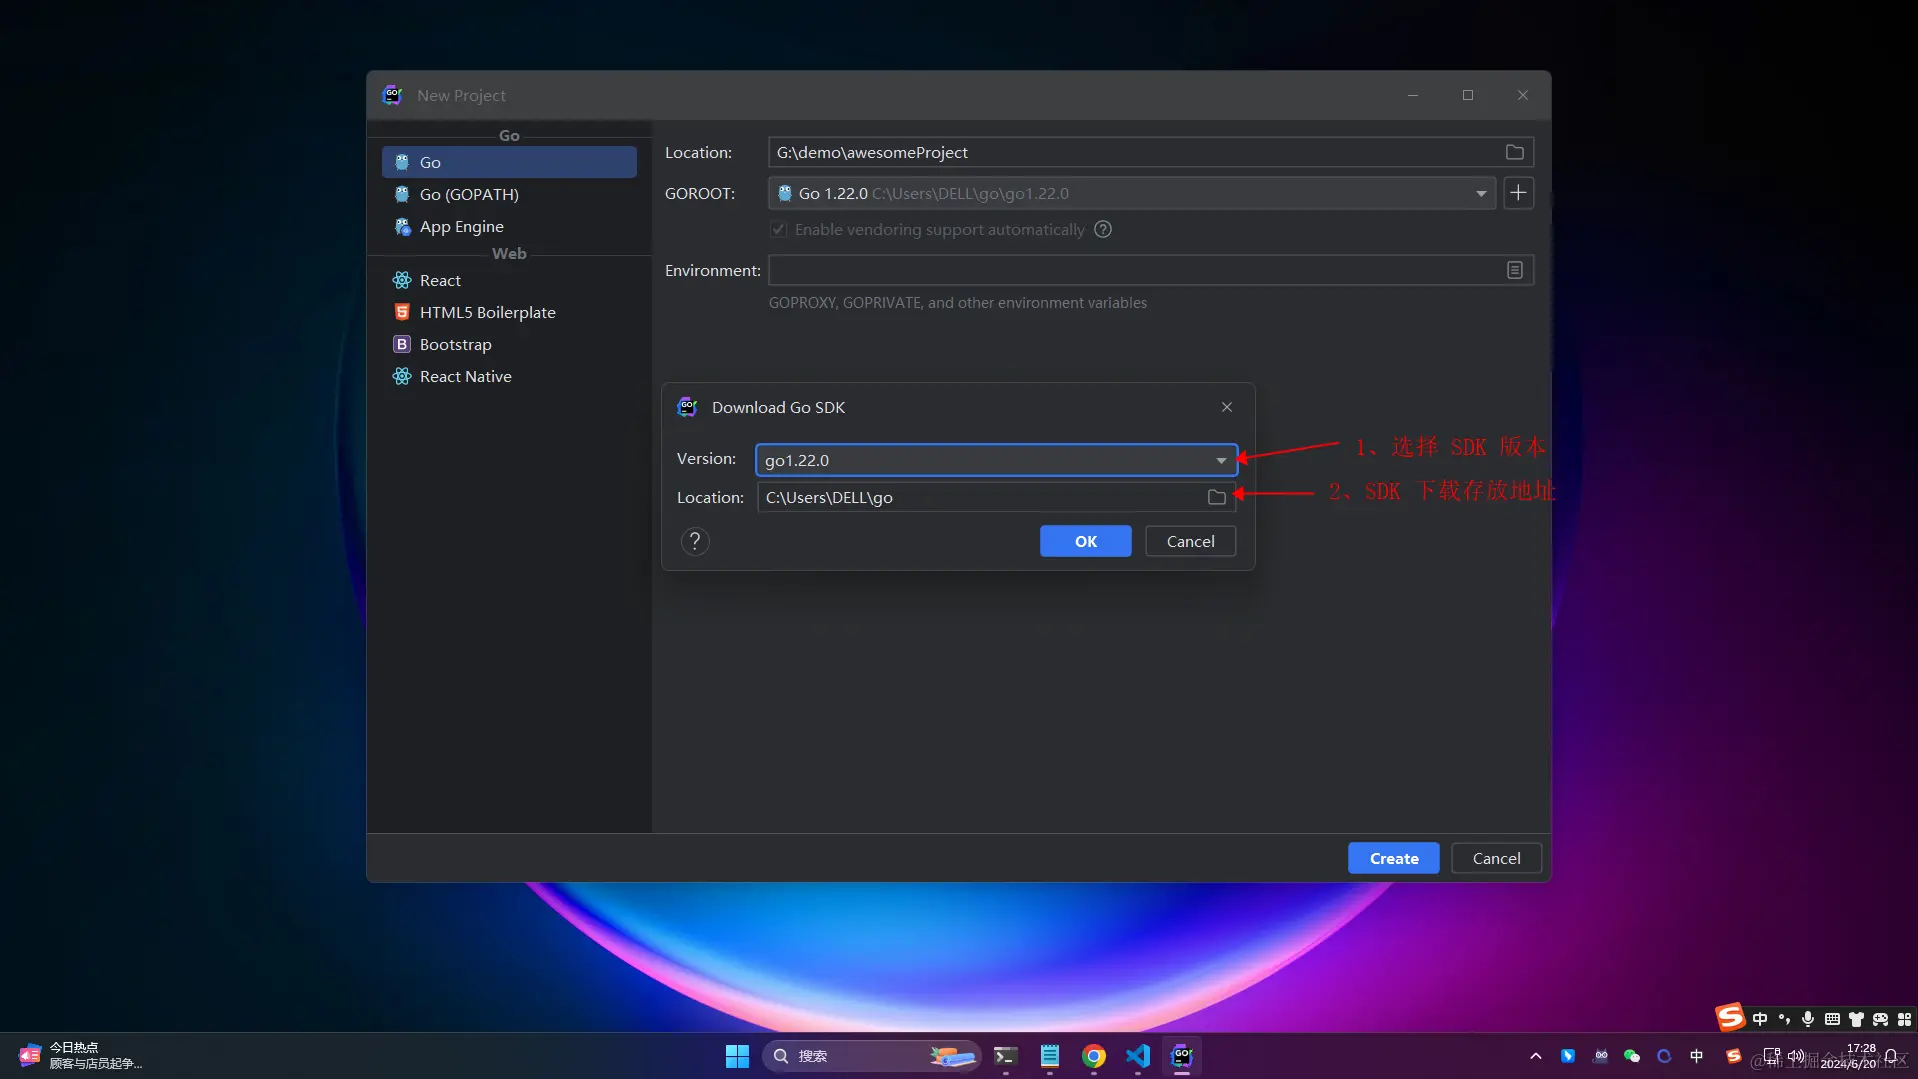Click the taskbar search box
1918x1079 pixels.
click(870, 1056)
